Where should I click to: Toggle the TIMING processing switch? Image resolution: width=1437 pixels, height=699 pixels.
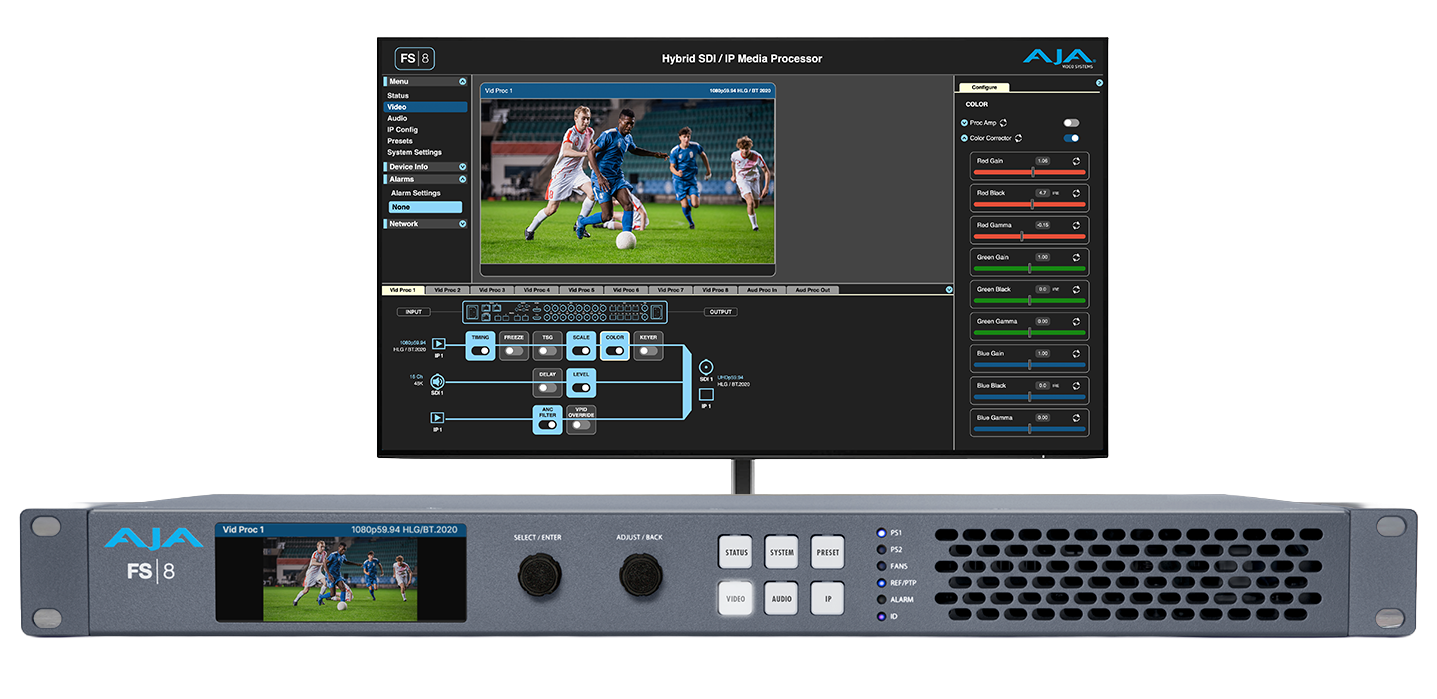tap(481, 351)
